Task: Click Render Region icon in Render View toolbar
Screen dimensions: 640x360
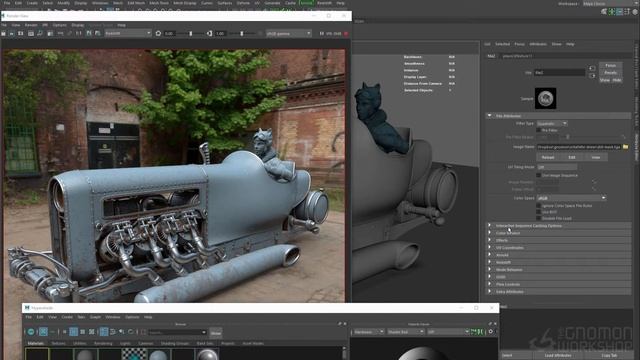Action: [x=11, y=33]
